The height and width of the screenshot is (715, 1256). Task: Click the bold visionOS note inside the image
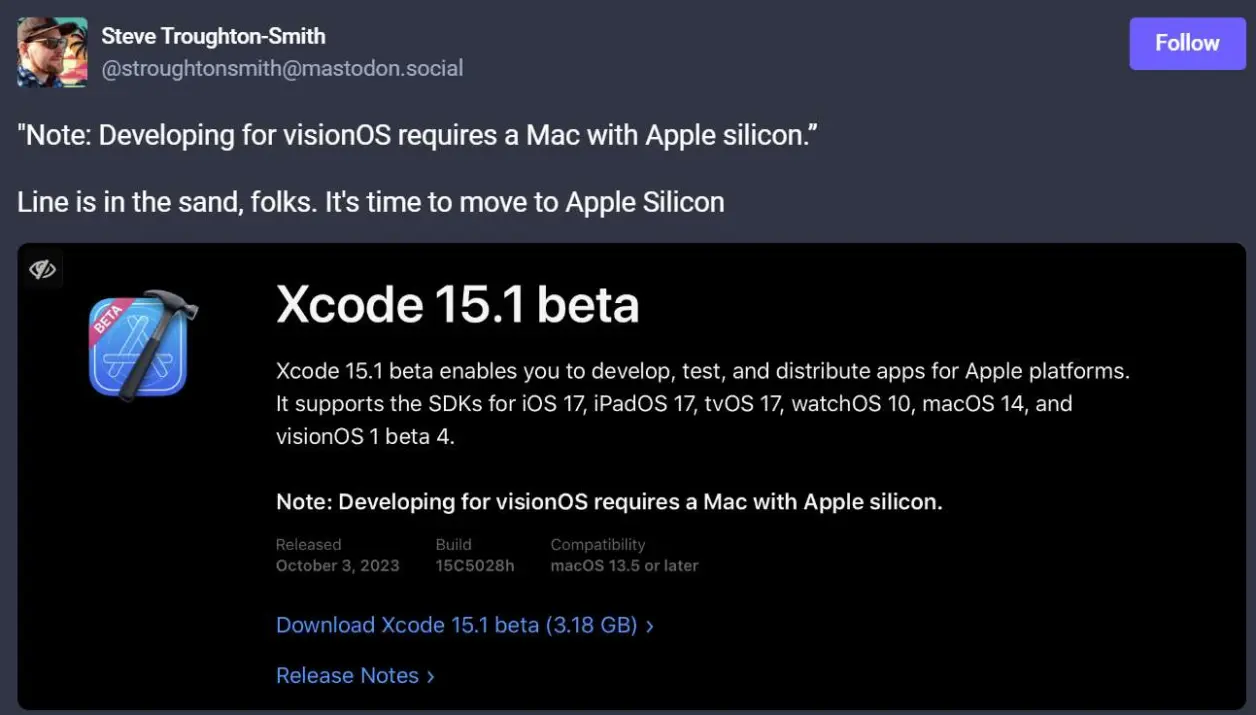click(x=608, y=502)
